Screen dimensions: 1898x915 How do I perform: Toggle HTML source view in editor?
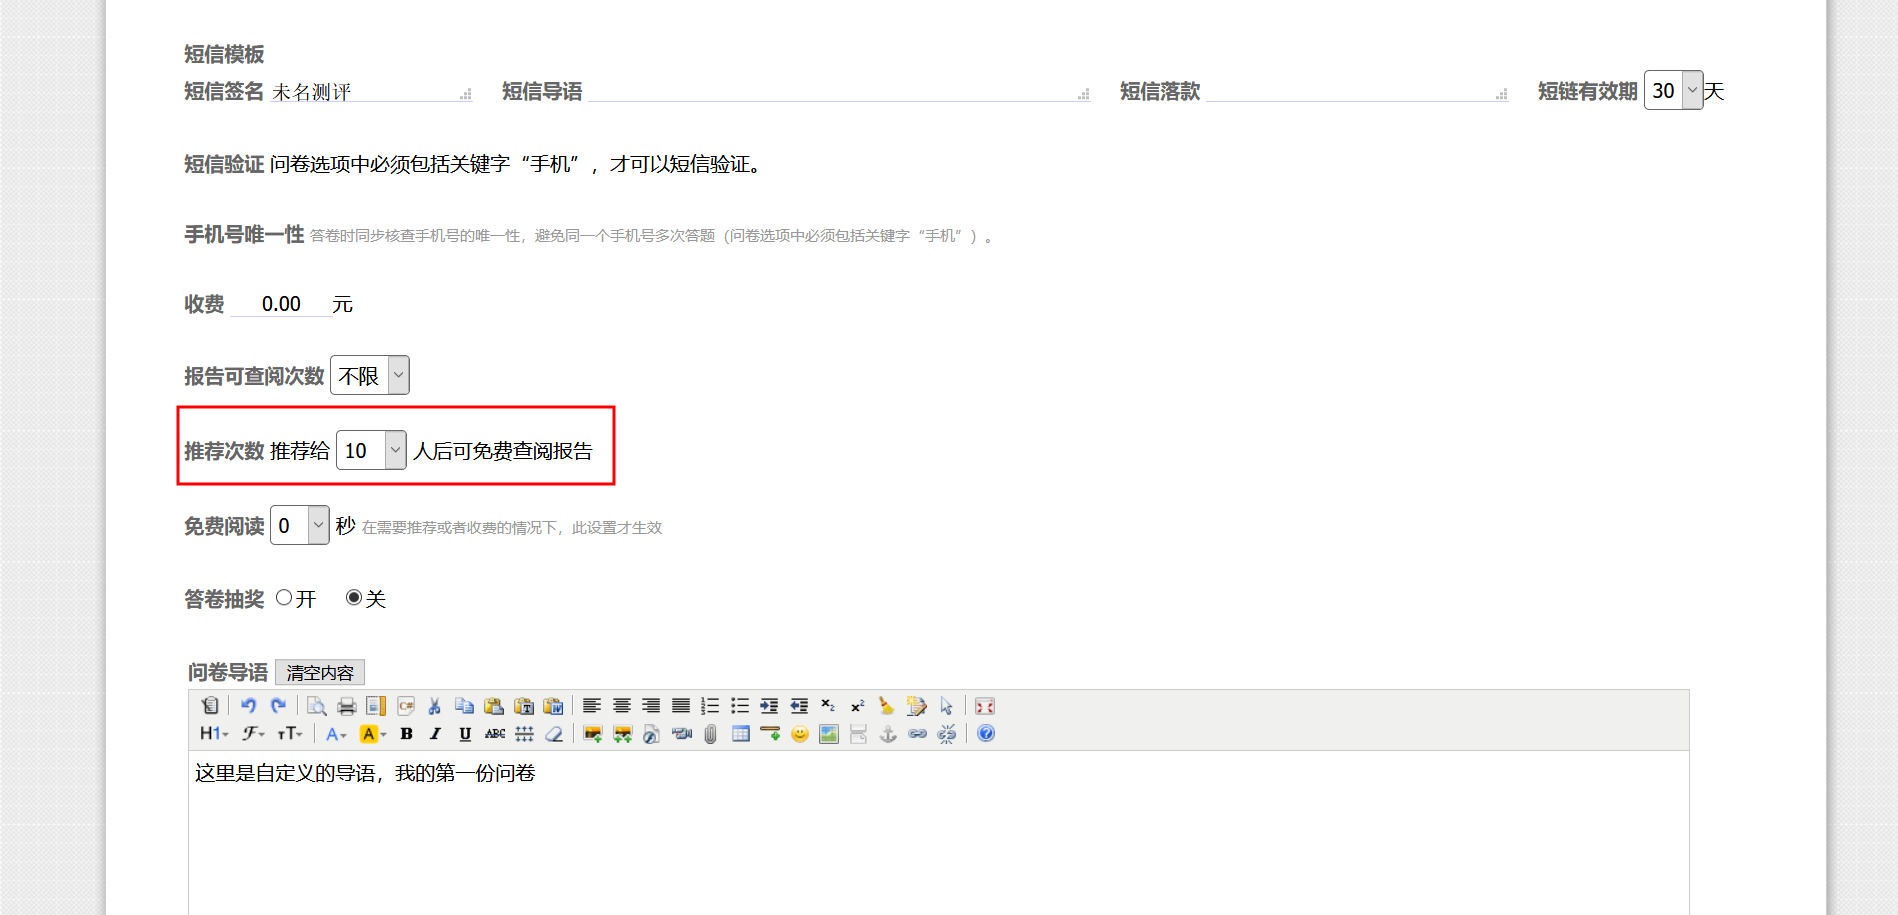pos(210,706)
